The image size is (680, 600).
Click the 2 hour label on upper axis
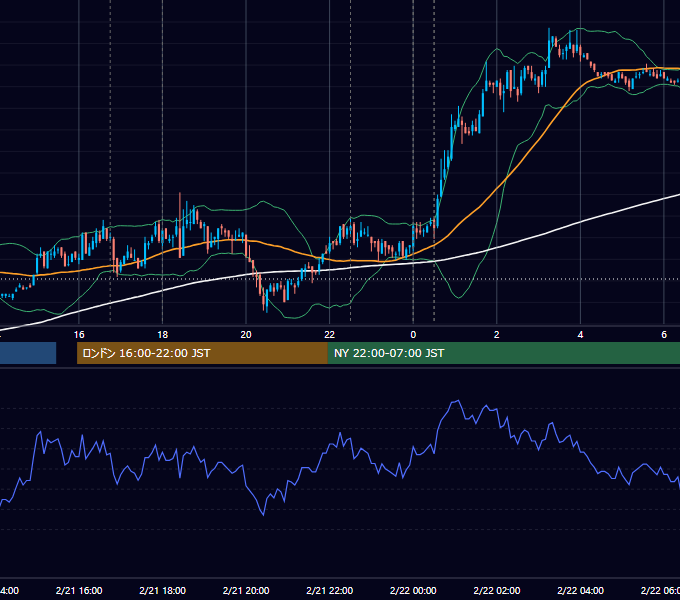[497, 335]
